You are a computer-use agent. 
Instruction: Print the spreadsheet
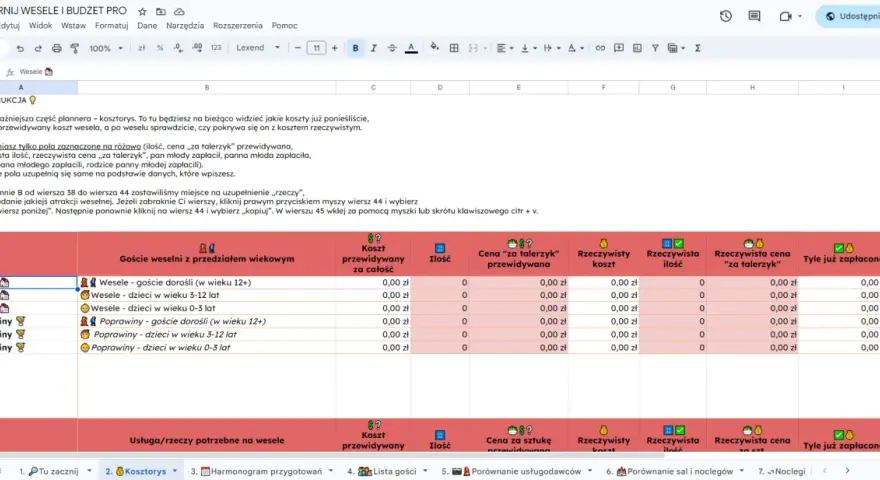click(x=57, y=48)
